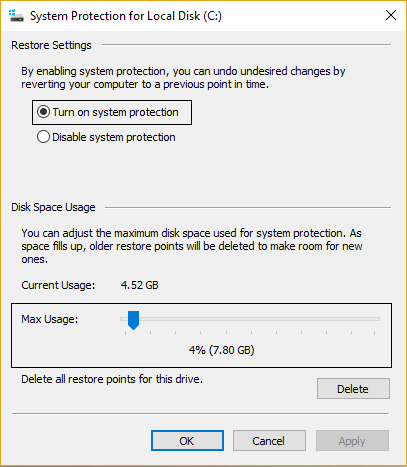Click the "Restore Settings" section heading
The height and width of the screenshot is (467, 407).
[x=51, y=45]
